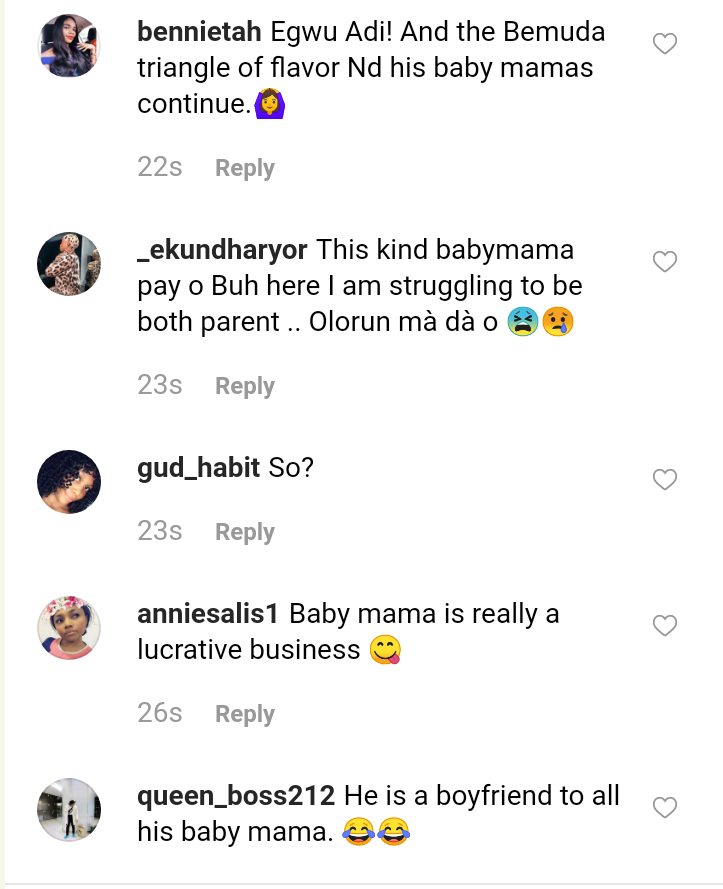
Task: Open bennietah's profile picture
Action: coord(69,46)
